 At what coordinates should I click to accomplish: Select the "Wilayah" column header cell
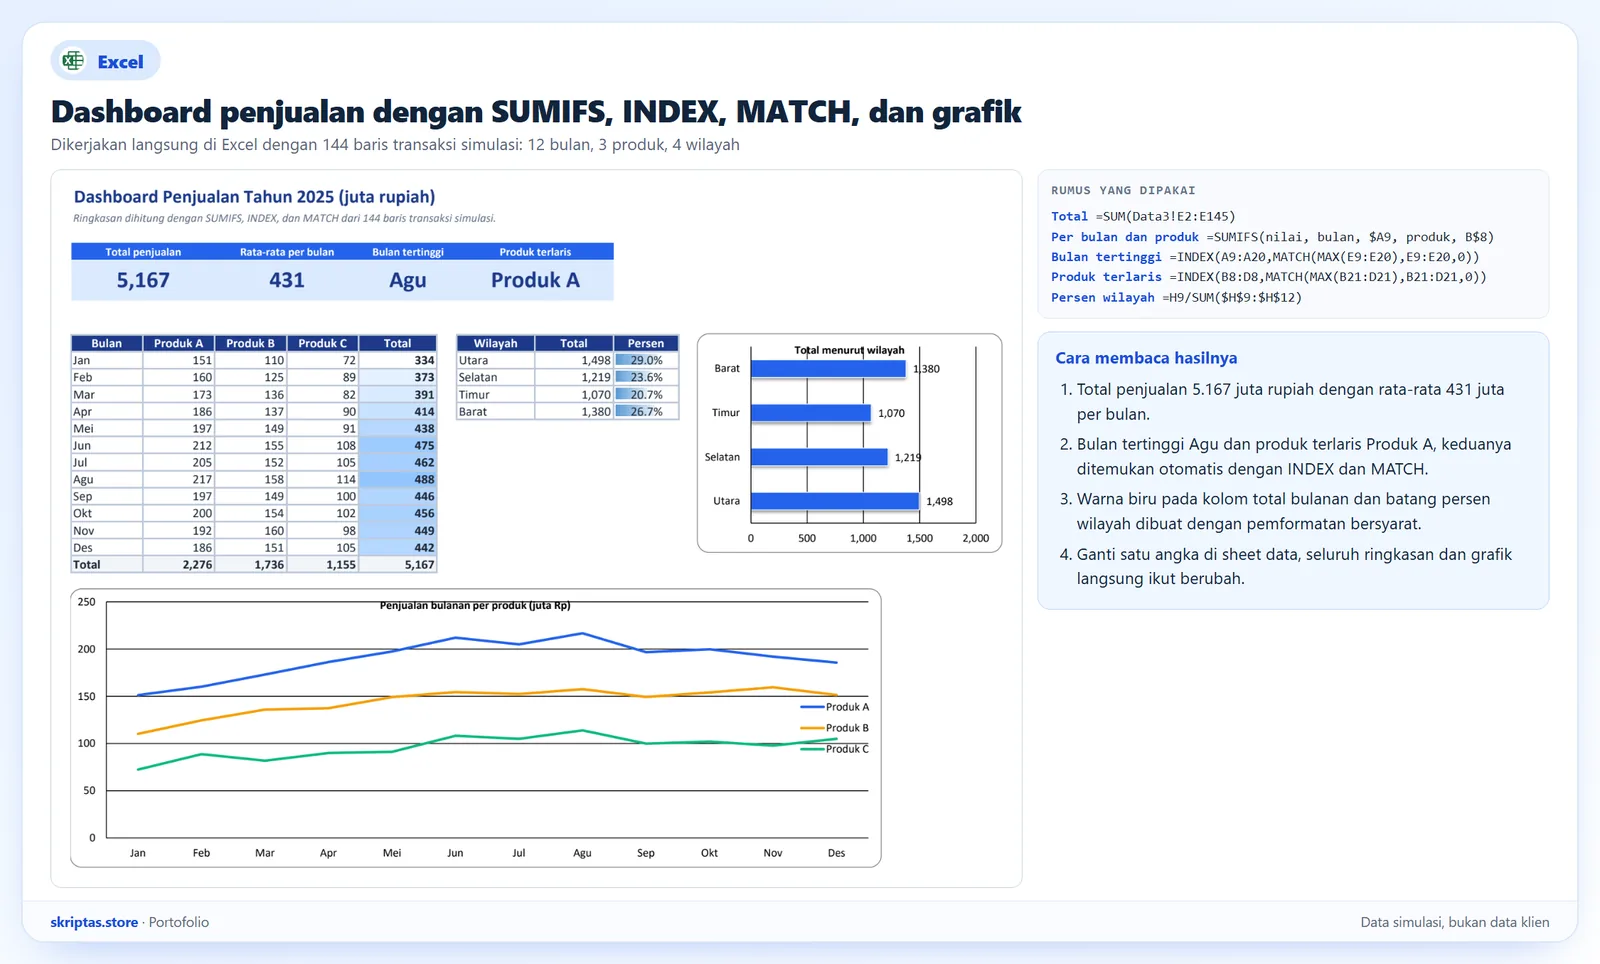pos(495,343)
